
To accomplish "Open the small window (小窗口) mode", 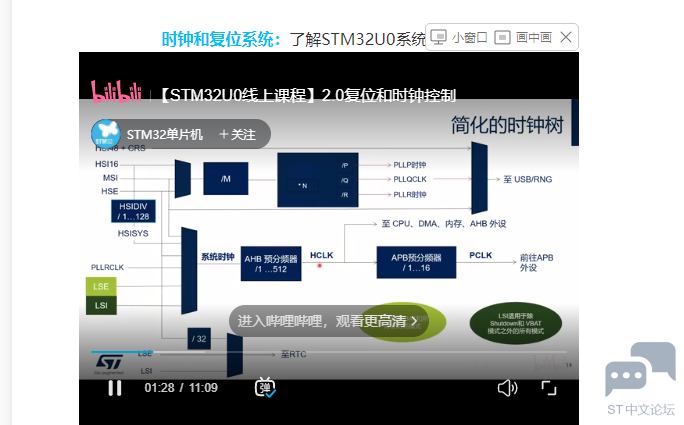I will (x=459, y=37).
